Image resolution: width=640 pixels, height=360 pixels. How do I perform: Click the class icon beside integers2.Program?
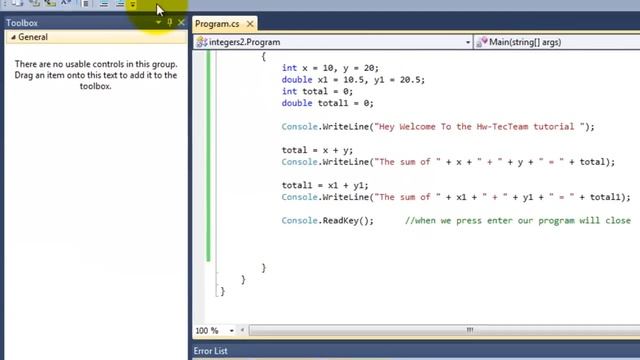coord(201,42)
